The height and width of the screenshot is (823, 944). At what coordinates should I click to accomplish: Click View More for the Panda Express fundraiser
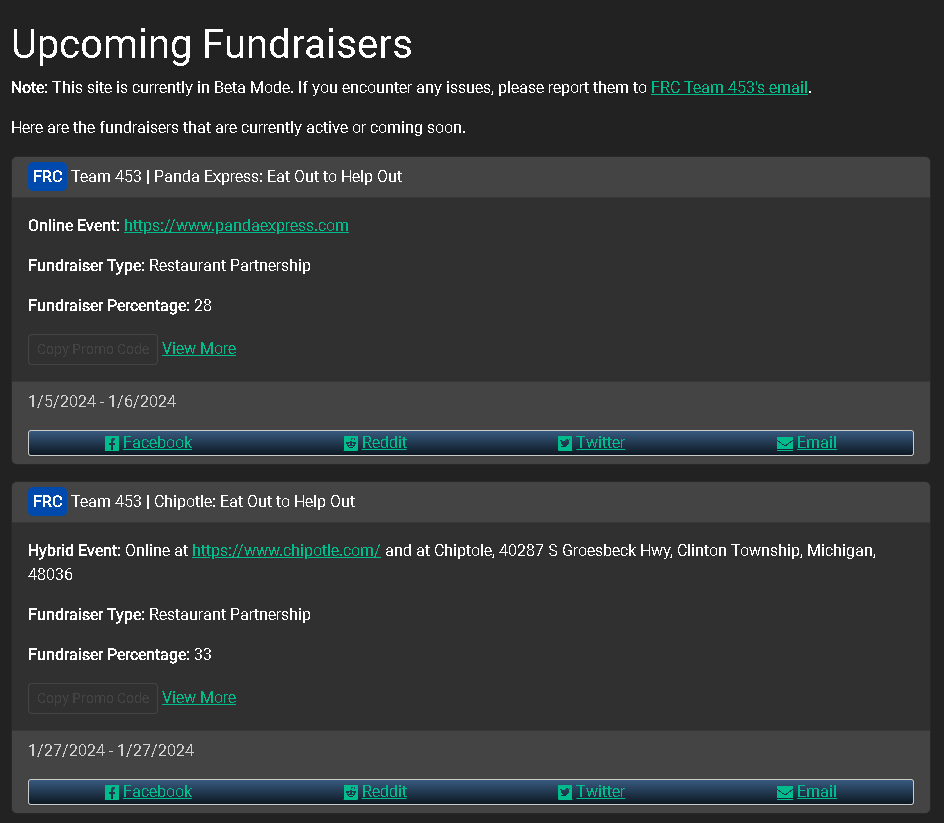tap(199, 349)
